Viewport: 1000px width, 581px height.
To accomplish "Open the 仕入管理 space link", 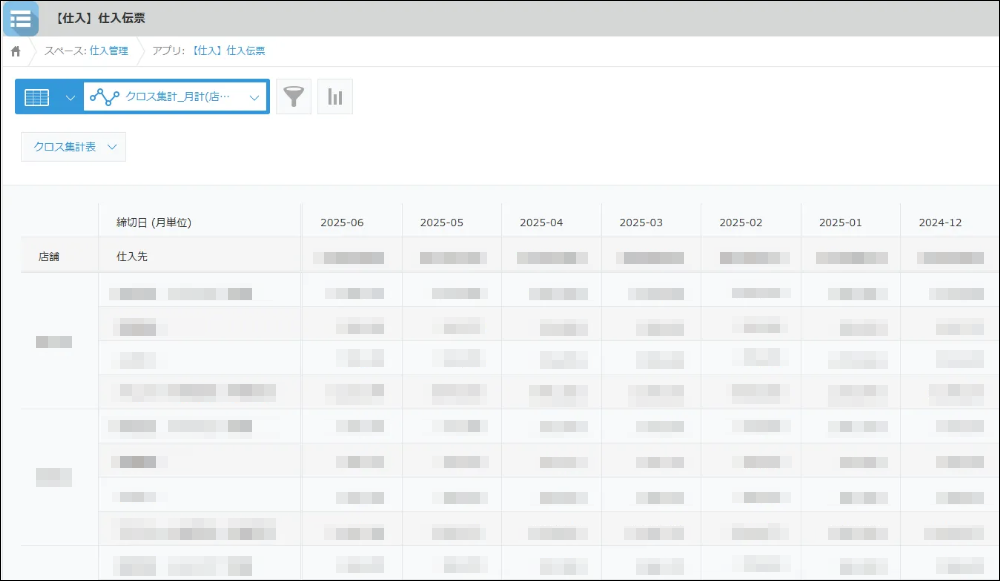I will tap(108, 51).
